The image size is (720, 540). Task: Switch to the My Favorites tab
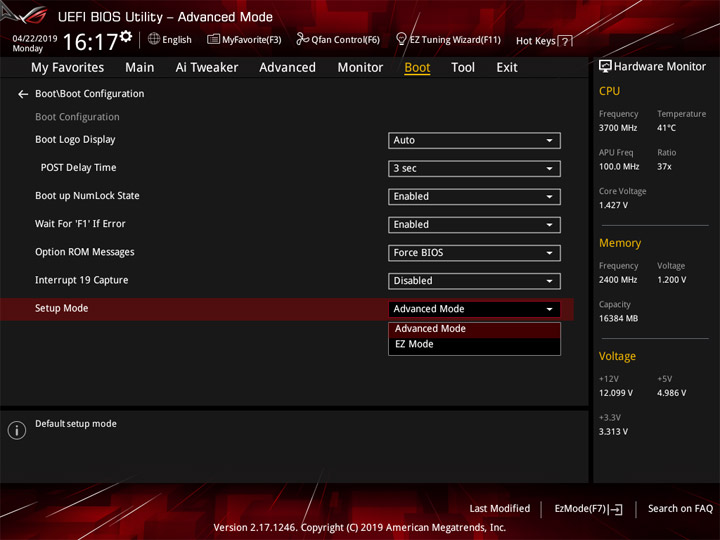coord(68,68)
